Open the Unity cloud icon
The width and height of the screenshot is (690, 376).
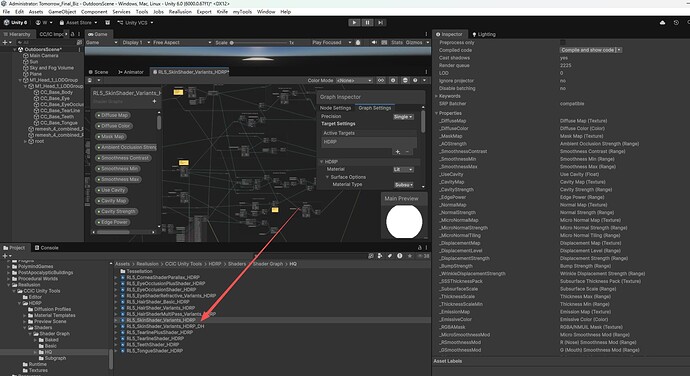click(x=662, y=22)
